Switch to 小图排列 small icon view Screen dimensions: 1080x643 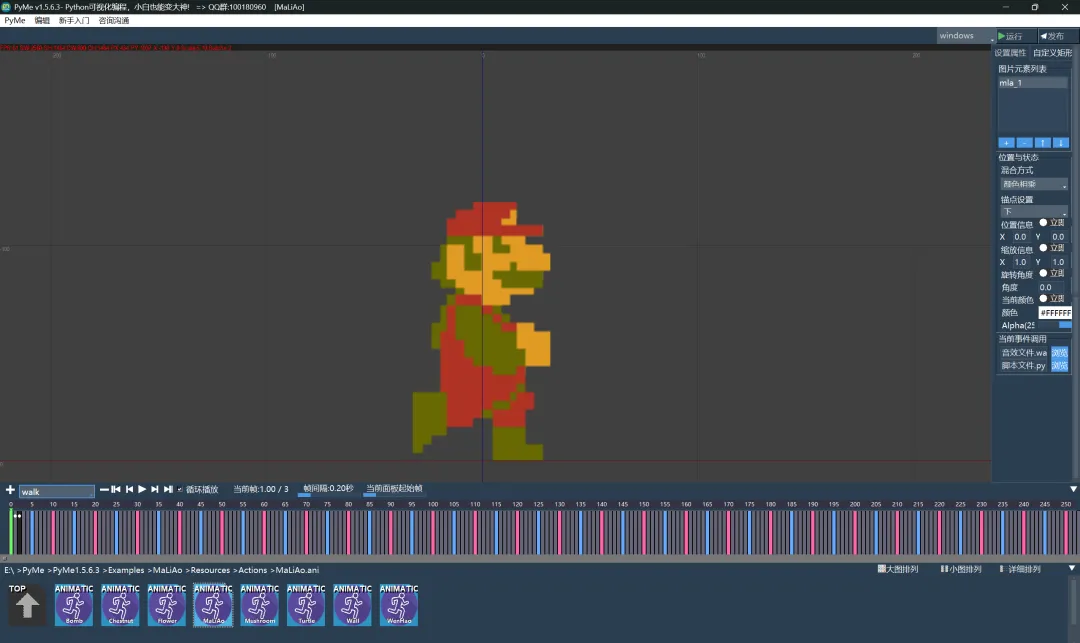point(961,569)
